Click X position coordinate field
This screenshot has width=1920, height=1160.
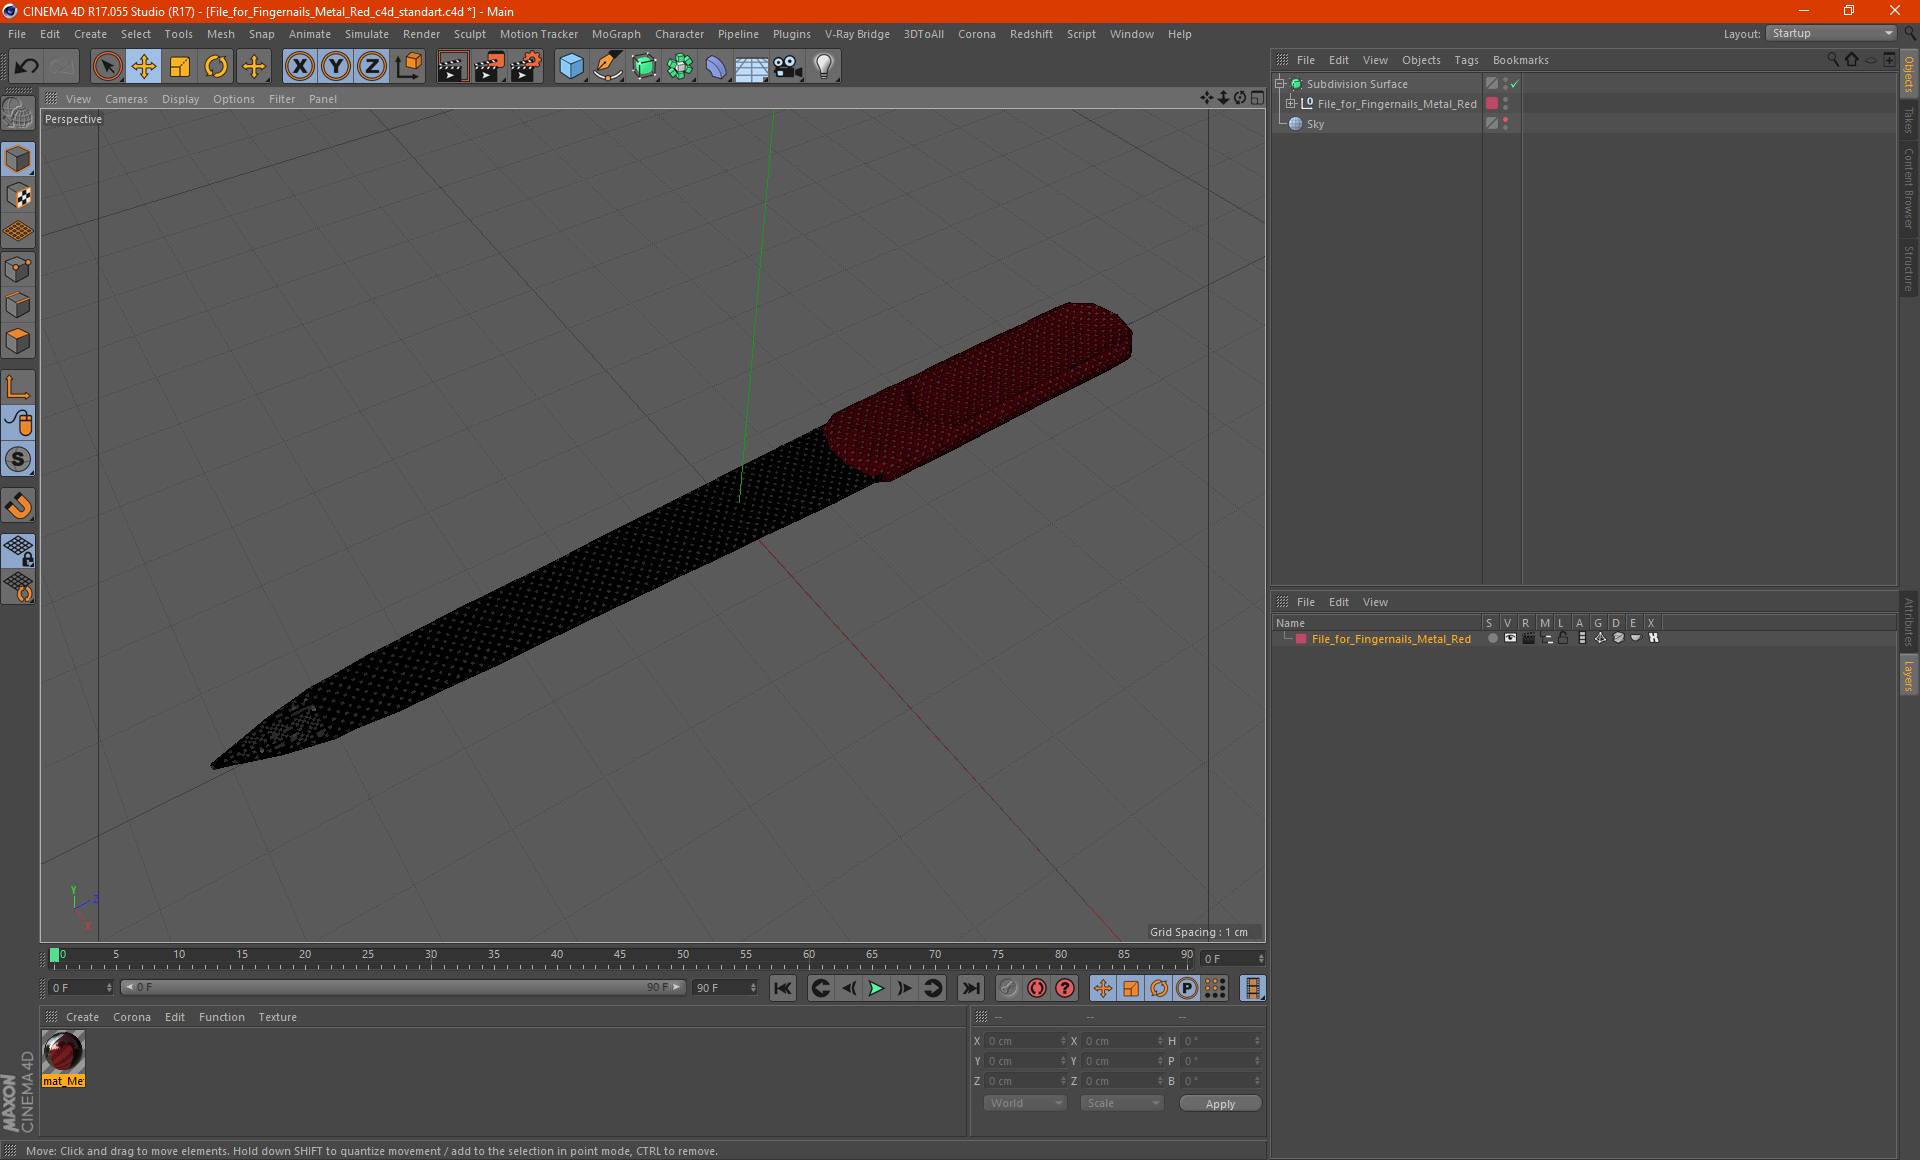pyautogui.click(x=1025, y=1041)
